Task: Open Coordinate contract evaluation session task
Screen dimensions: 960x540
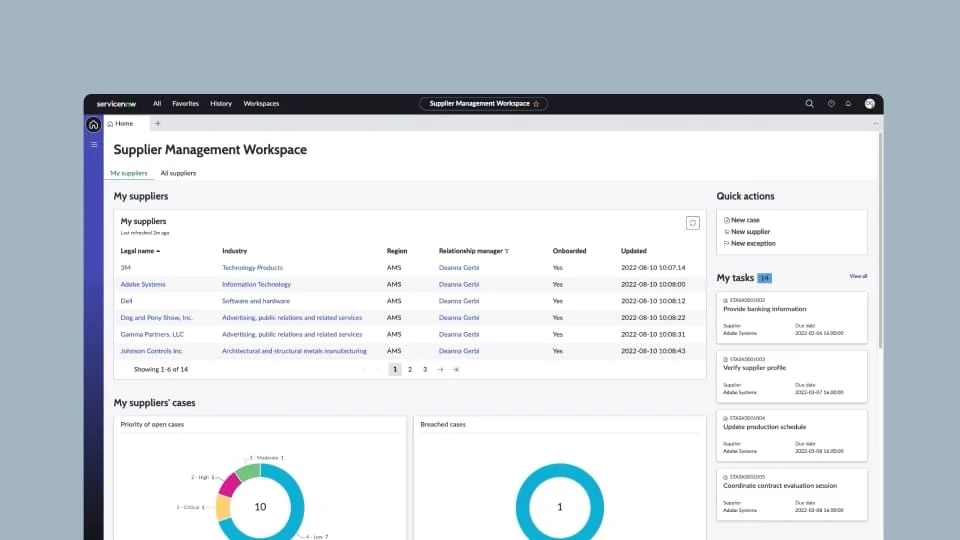Action: [792, 494]
